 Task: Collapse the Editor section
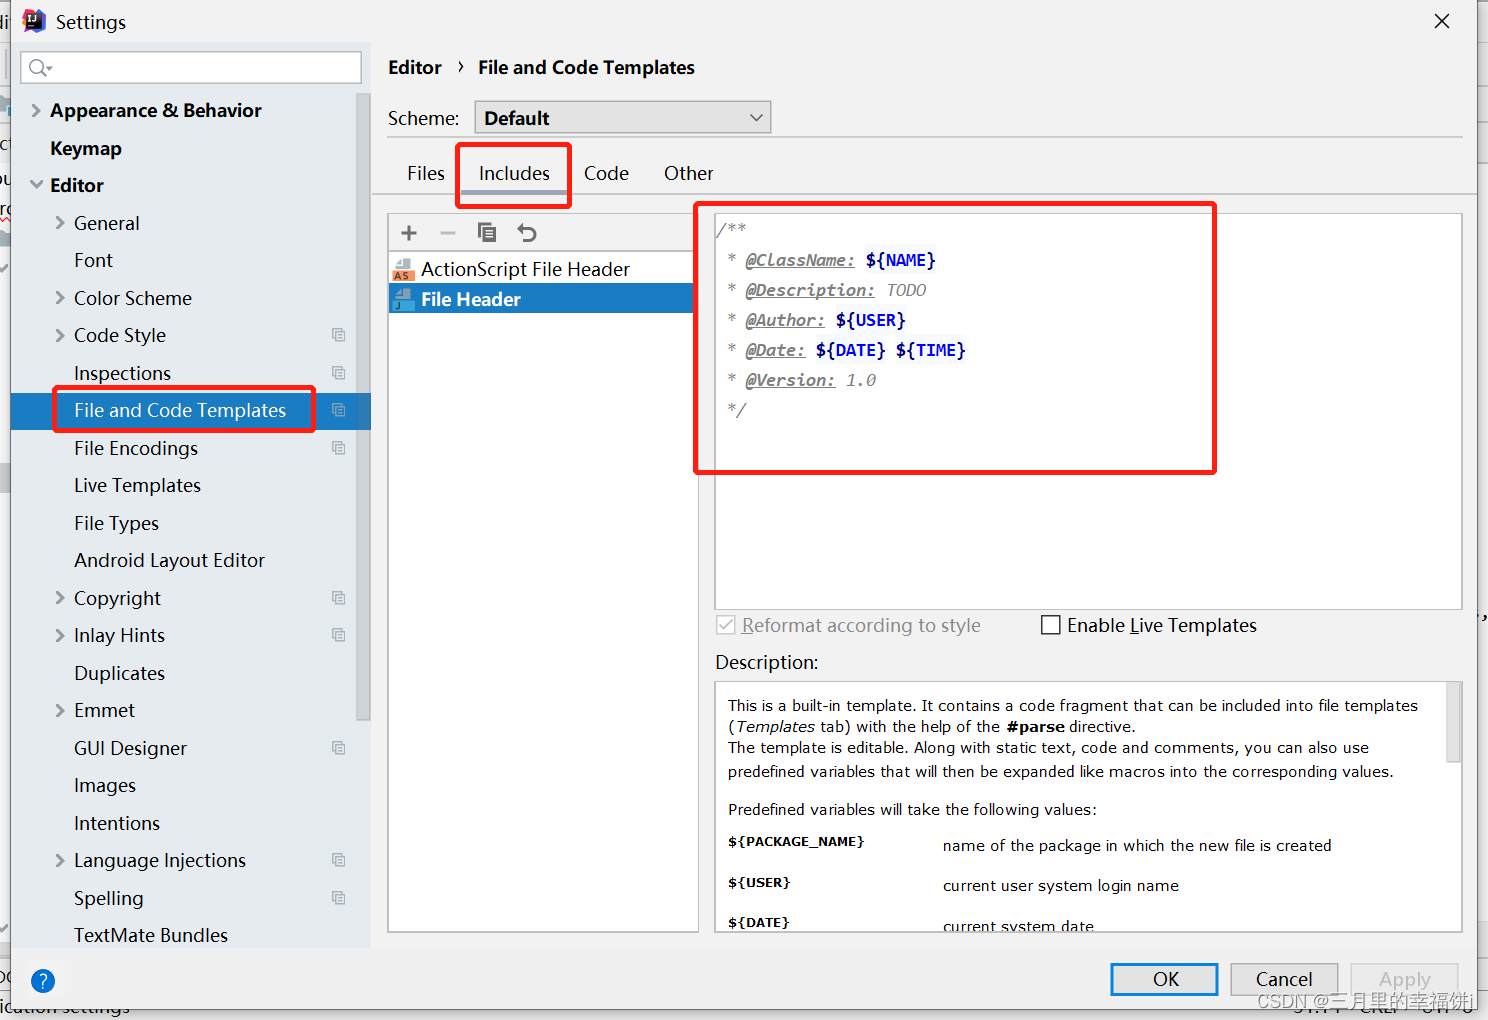(x=36, y=185)
